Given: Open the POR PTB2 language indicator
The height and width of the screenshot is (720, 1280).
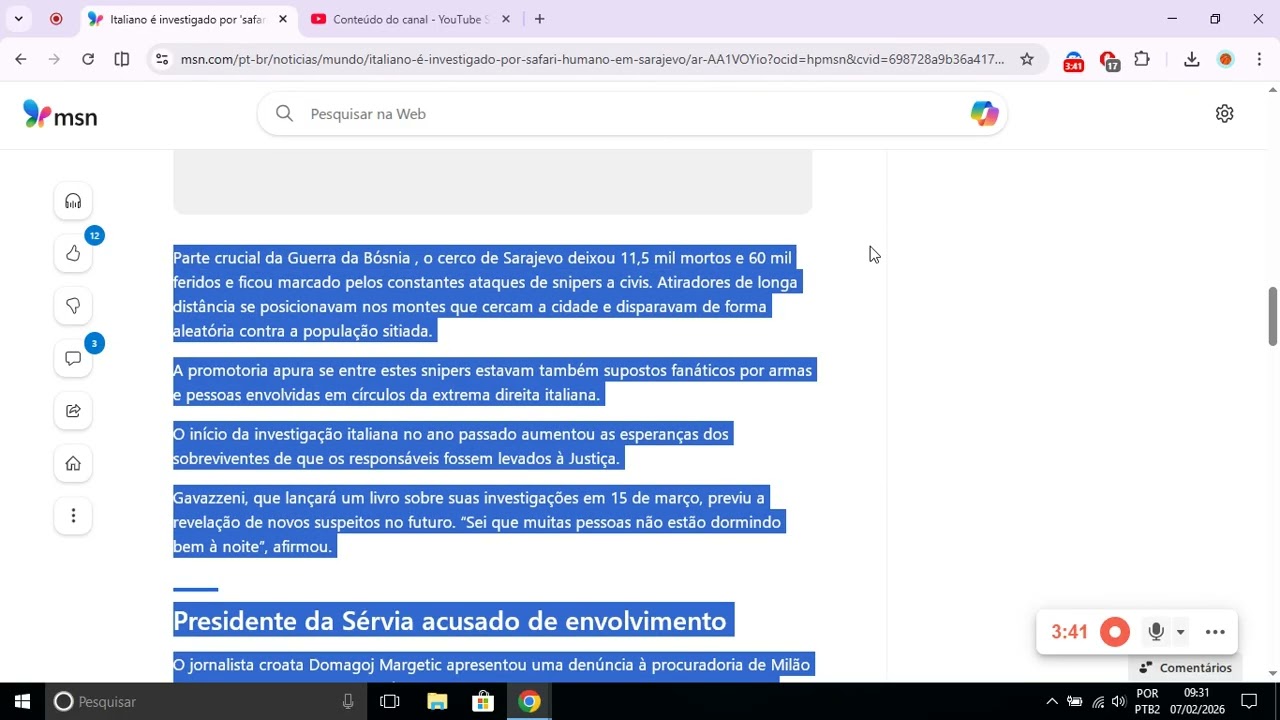Looking at the screenshot, I should pos(1148,701).
